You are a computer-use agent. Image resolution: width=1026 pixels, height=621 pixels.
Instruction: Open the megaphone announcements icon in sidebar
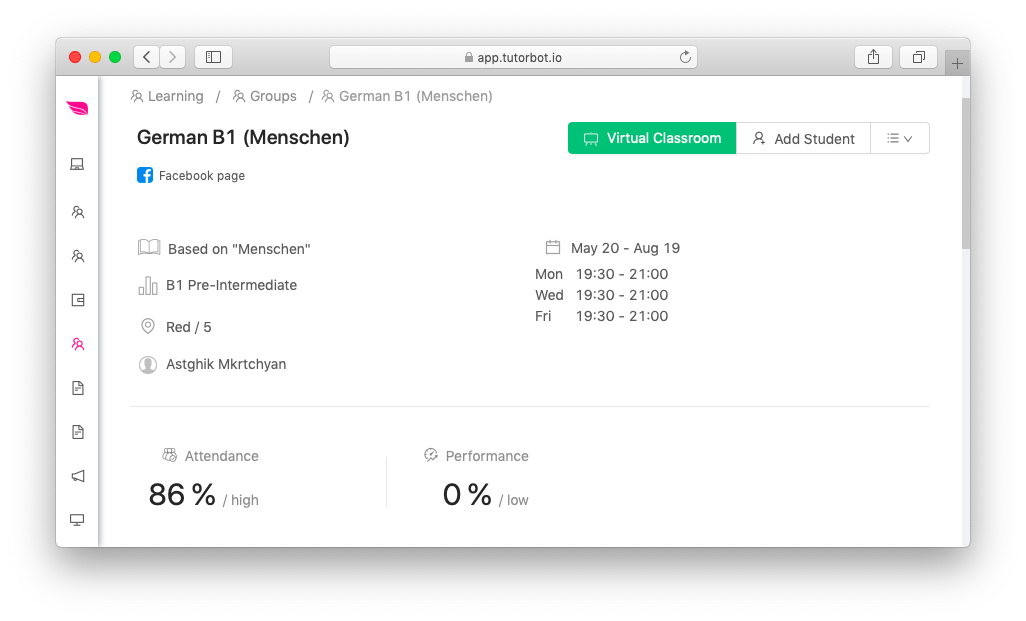point(78,476)
